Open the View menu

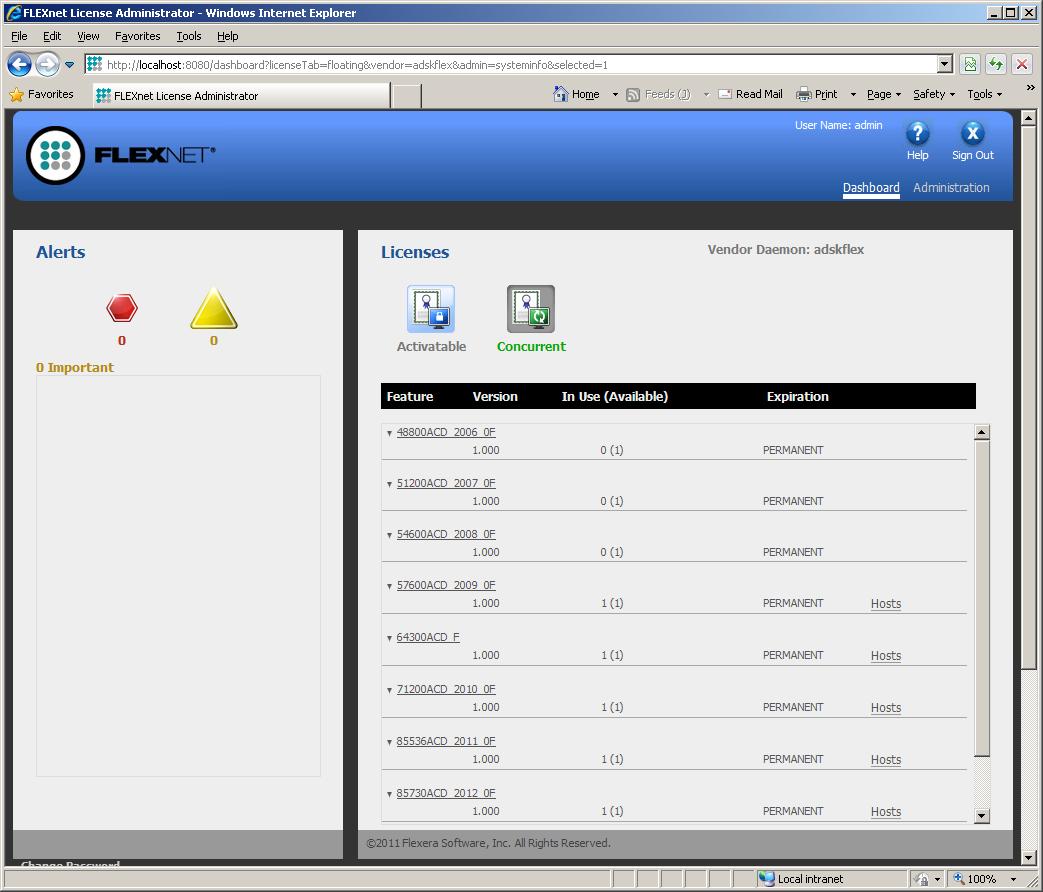pyautogui.click(x=88, y=36)
